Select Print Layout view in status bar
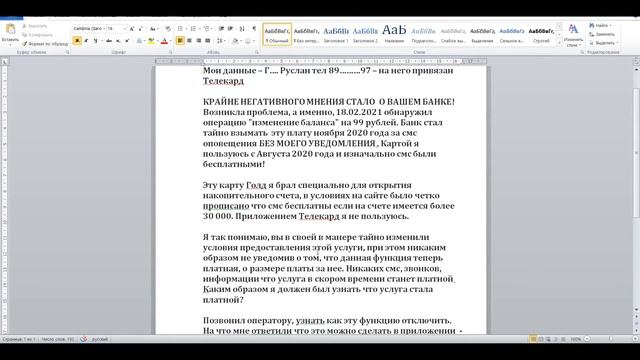The width and height of the screenshot is (640, 360). [x=533, y=339]
